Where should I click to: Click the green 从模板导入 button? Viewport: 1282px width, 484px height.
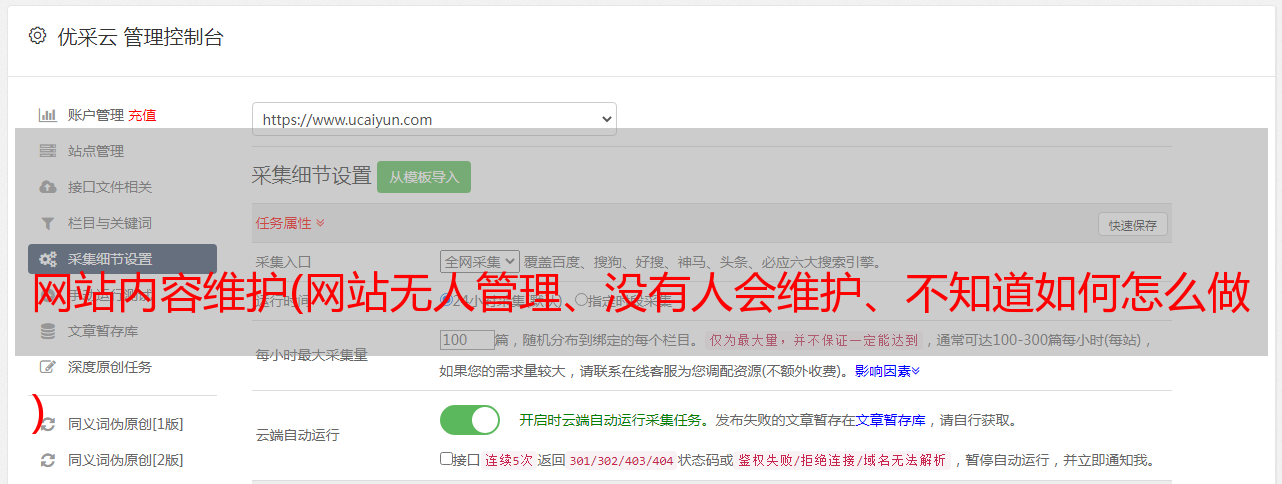point(424,177)
